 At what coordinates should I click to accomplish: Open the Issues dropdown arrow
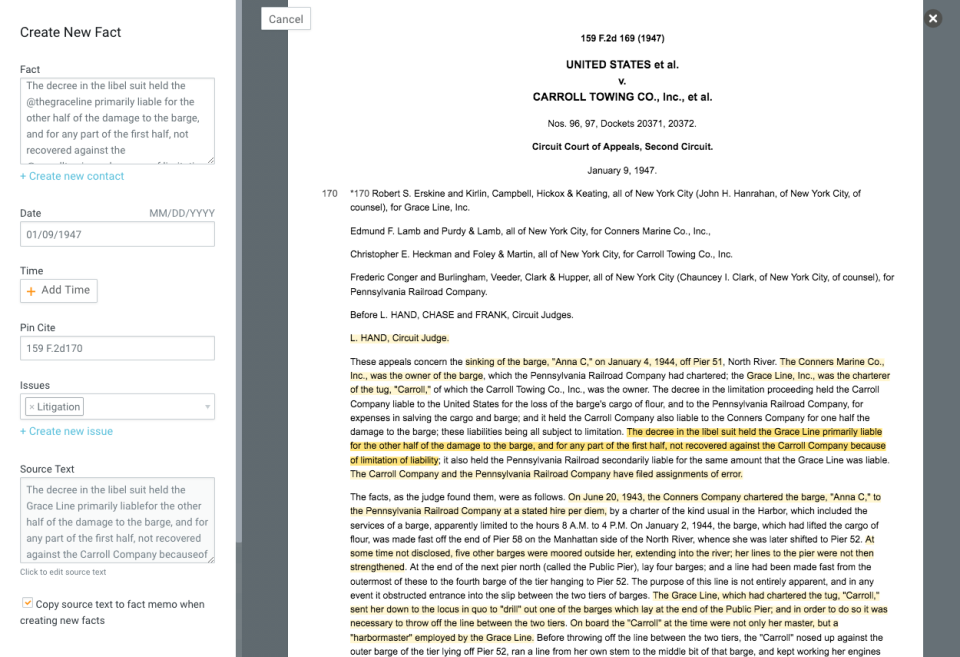pyautogui.click(x=208, y=407)
